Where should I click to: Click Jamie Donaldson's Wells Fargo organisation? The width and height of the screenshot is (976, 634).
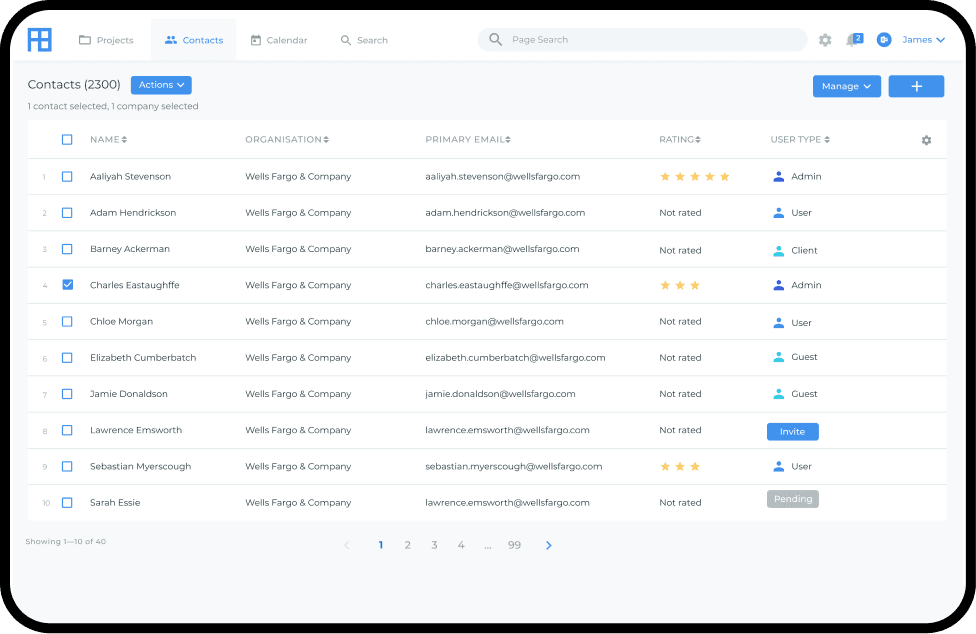[298, 394]
